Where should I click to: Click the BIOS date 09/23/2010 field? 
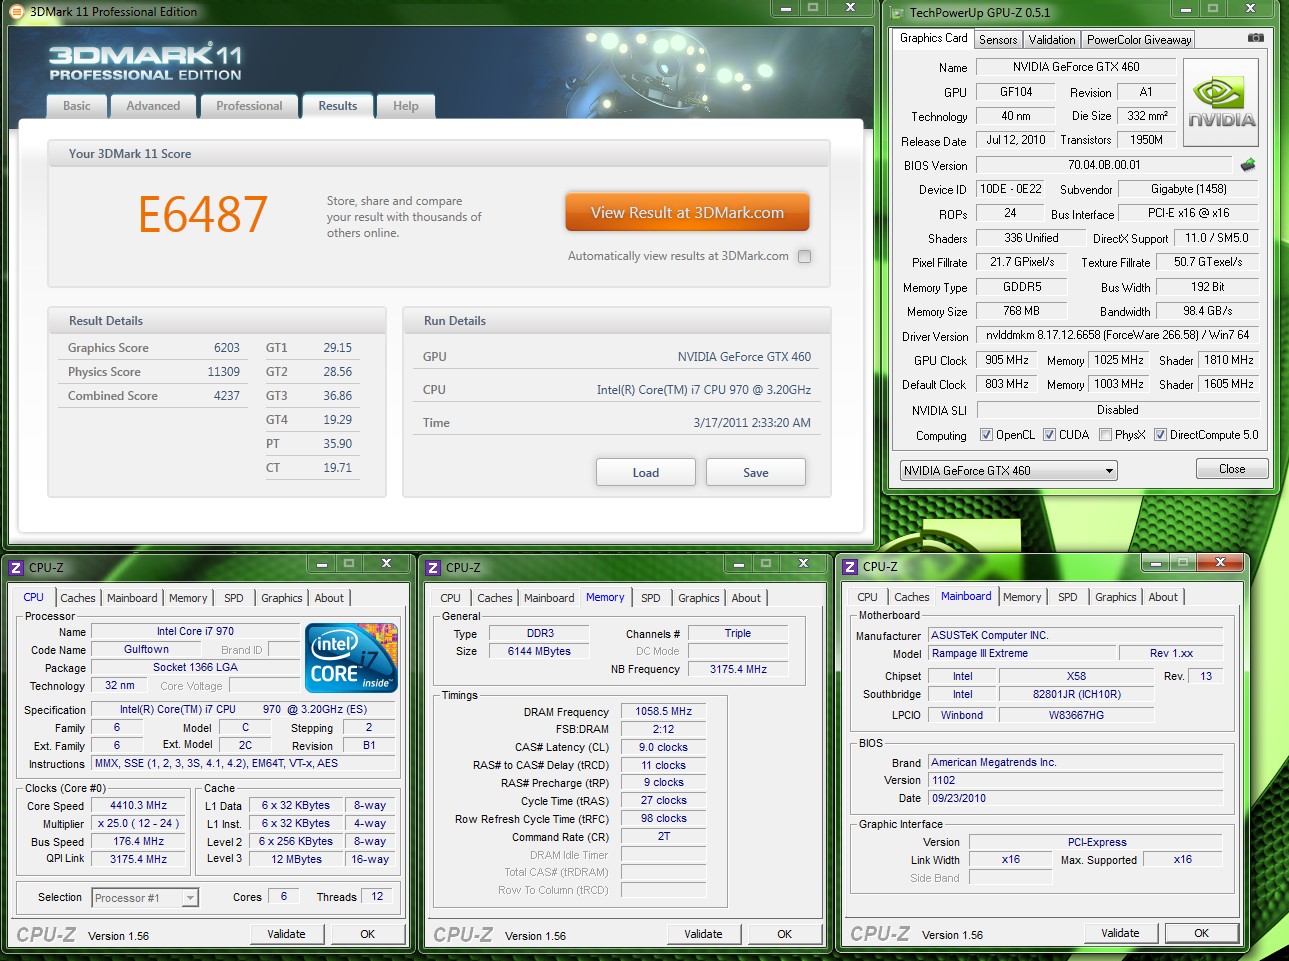point(1076,798)
